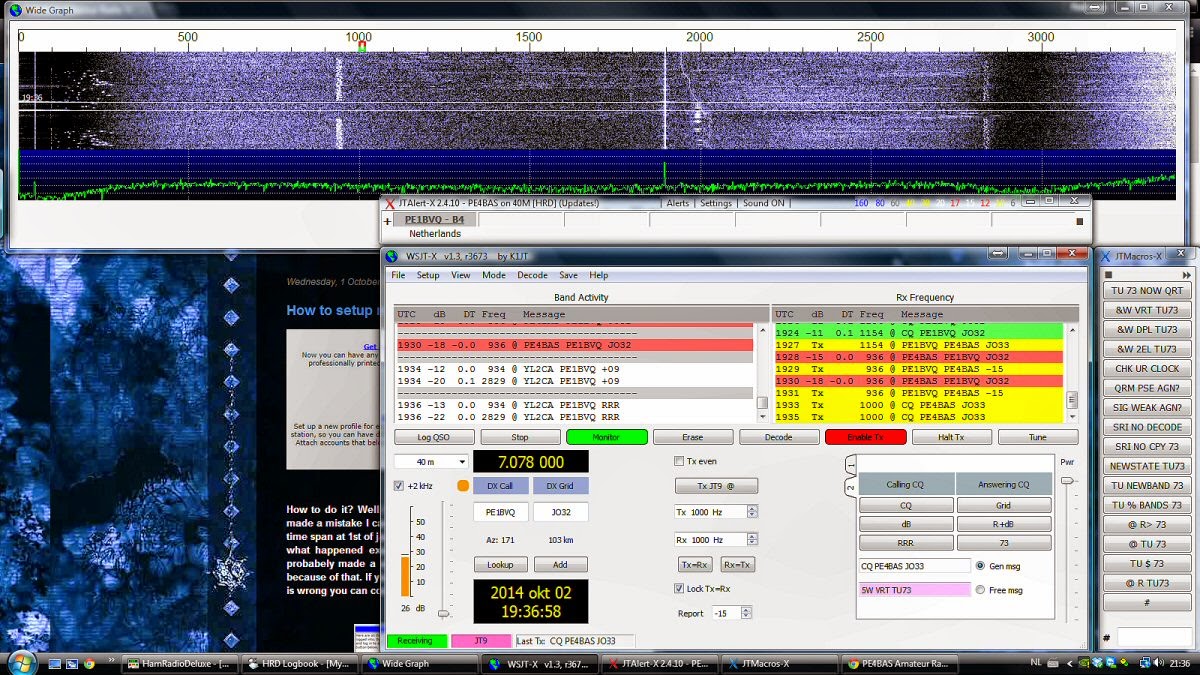Click the double-arrow icon in JTMacros-X
Viewport: 1200px width, 675px height.
tap(1187, 274)
